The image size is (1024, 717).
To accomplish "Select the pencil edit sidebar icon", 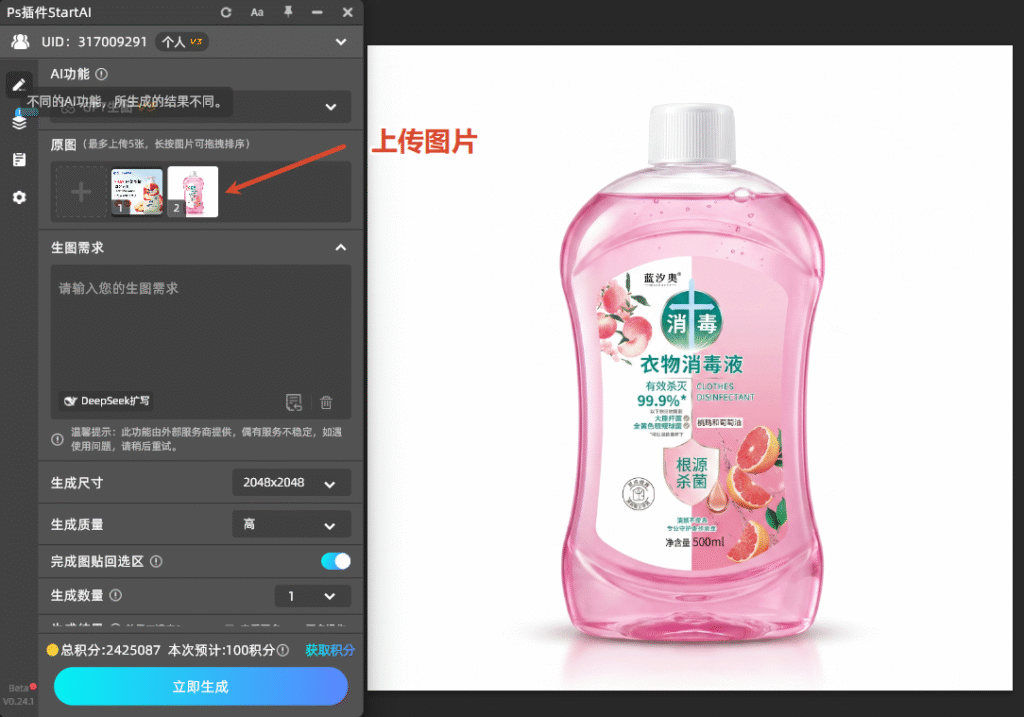I will 19,84.
